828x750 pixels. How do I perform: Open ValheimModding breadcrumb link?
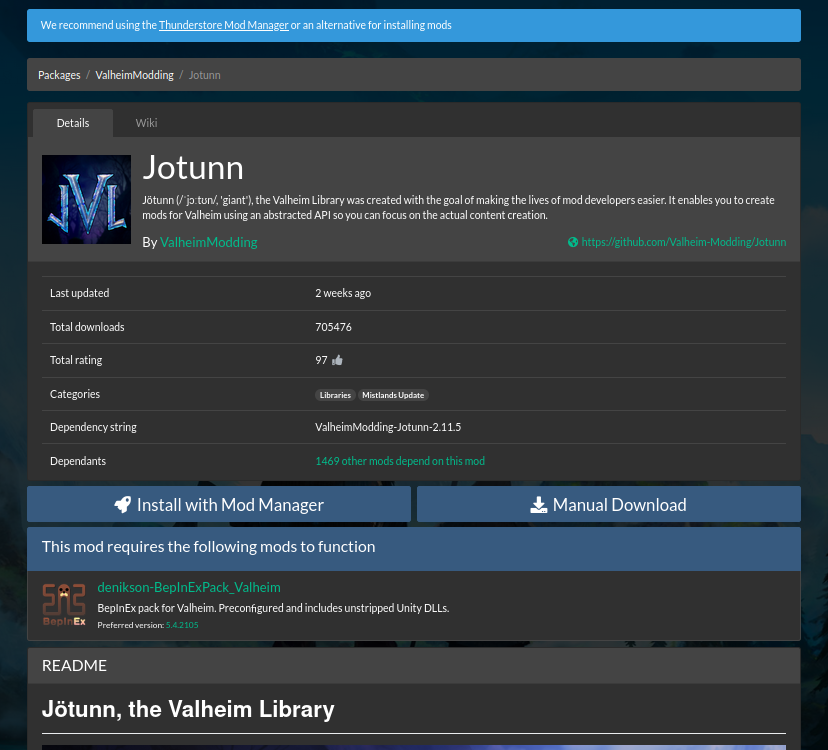[x=135, y=75]
